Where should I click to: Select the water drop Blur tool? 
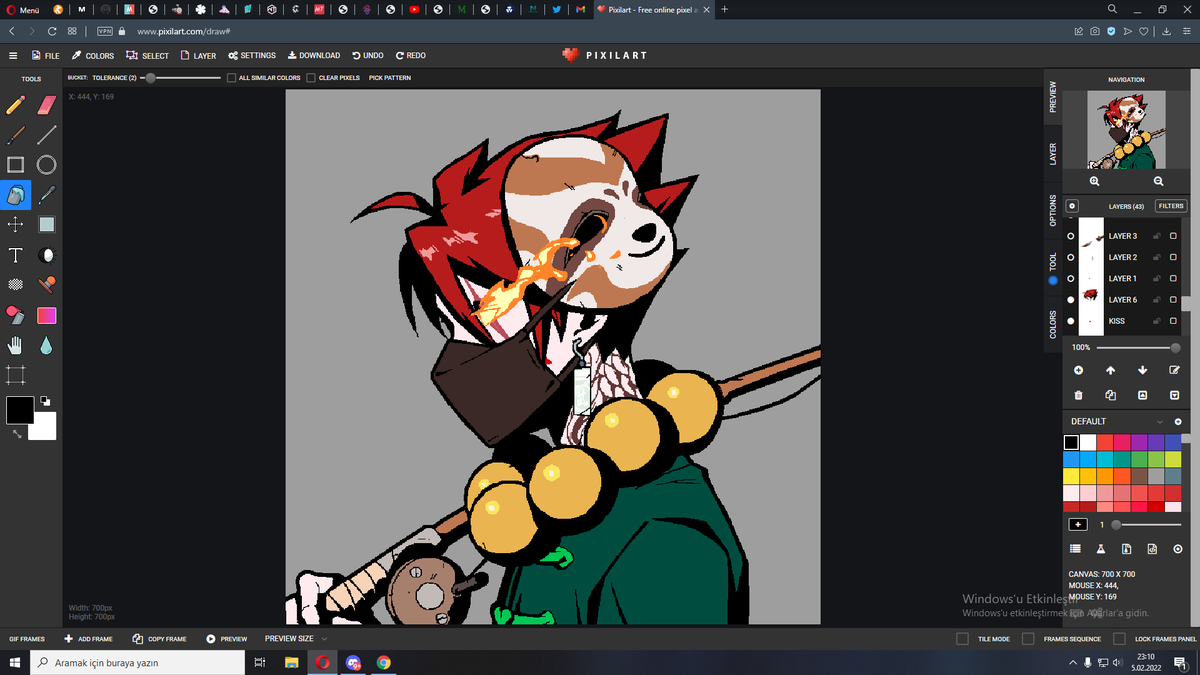[46, 345]
